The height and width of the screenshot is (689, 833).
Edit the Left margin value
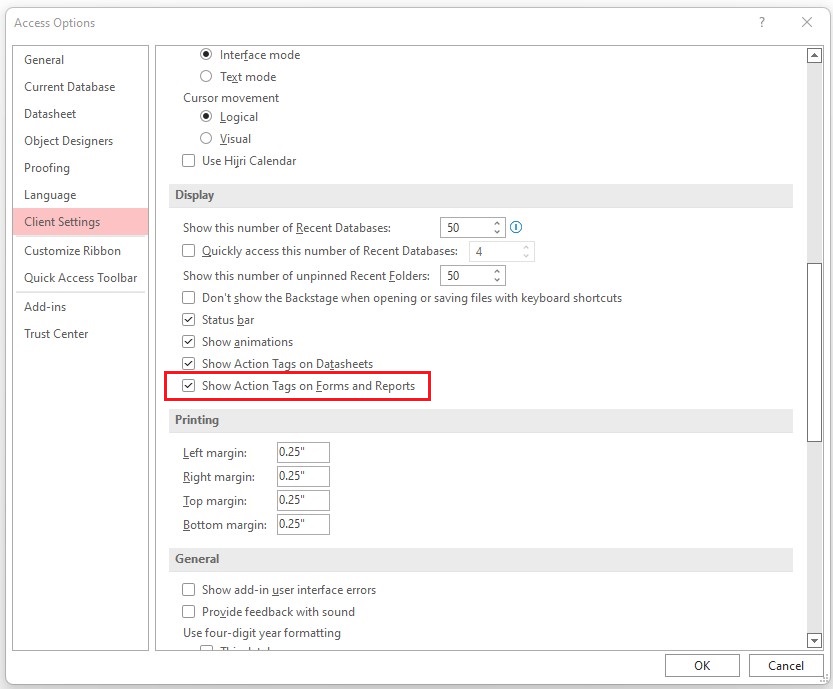(302, 452)
